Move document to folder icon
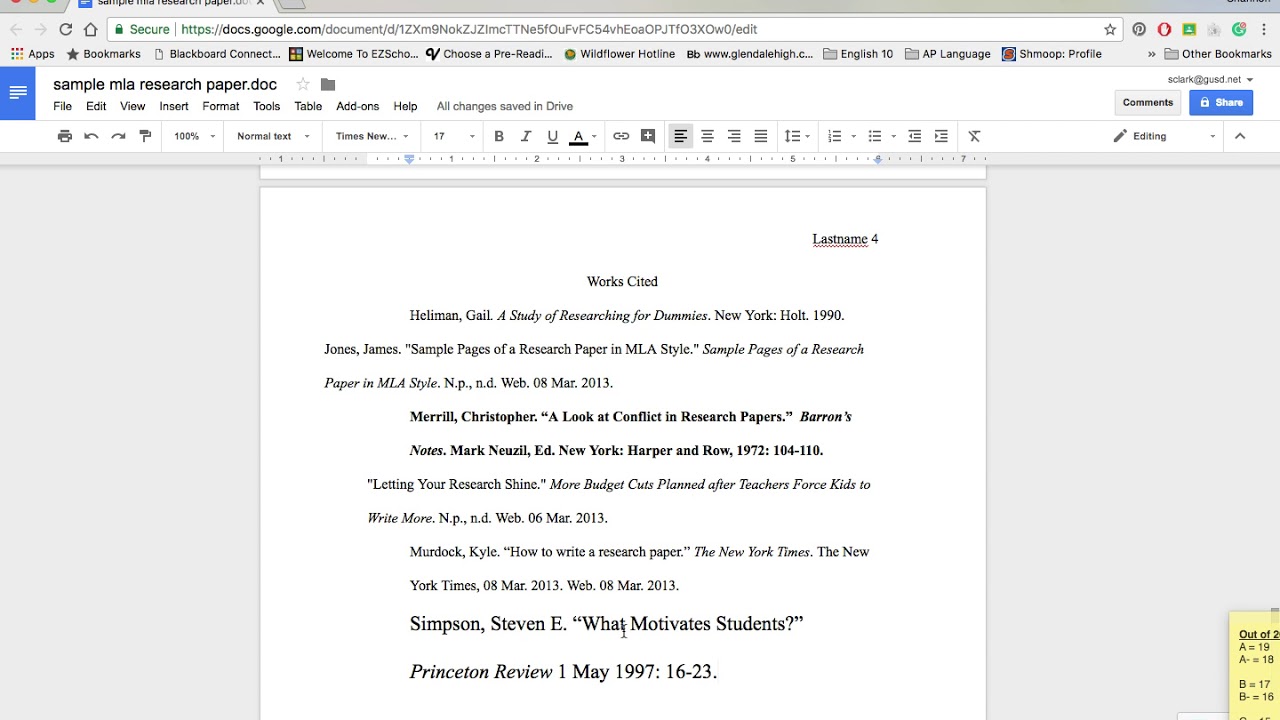 tap(328, 85)
